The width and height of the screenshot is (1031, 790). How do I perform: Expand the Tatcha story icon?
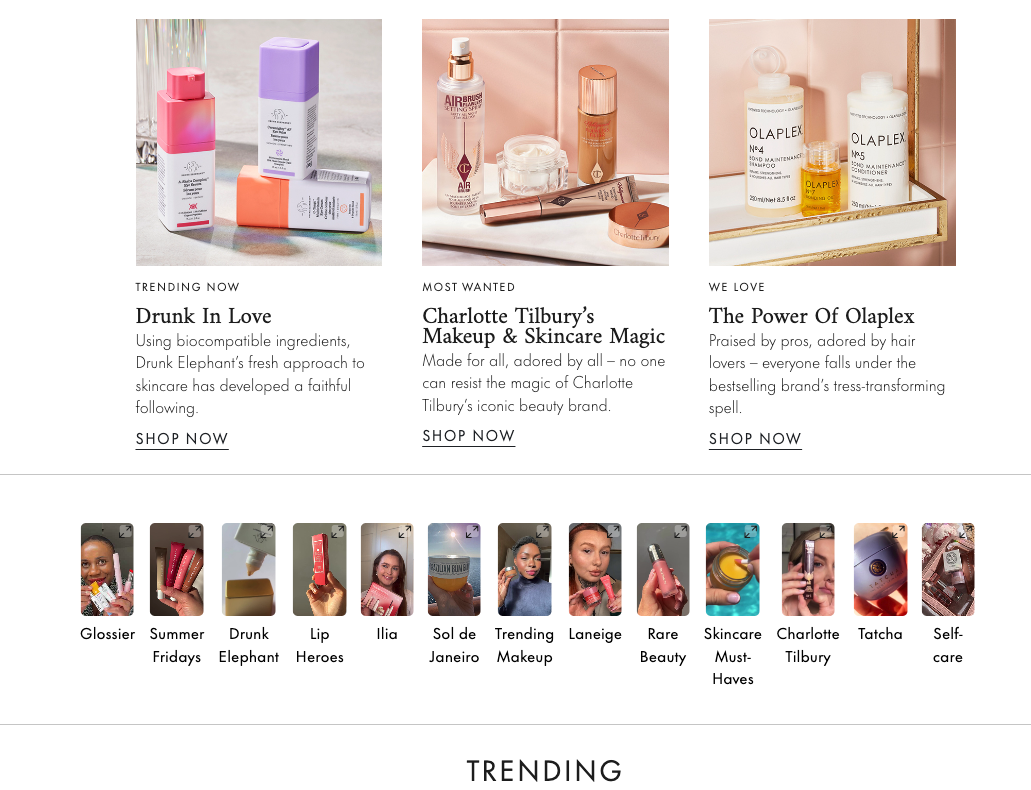(x=898, y=532)
